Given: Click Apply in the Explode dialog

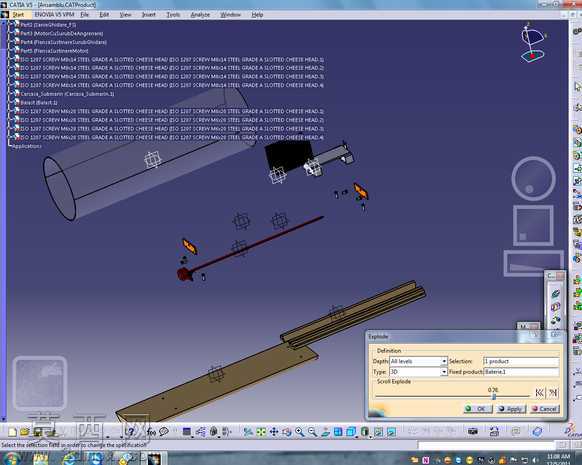Looking at the screenshot, I should [x=511, y=409].
